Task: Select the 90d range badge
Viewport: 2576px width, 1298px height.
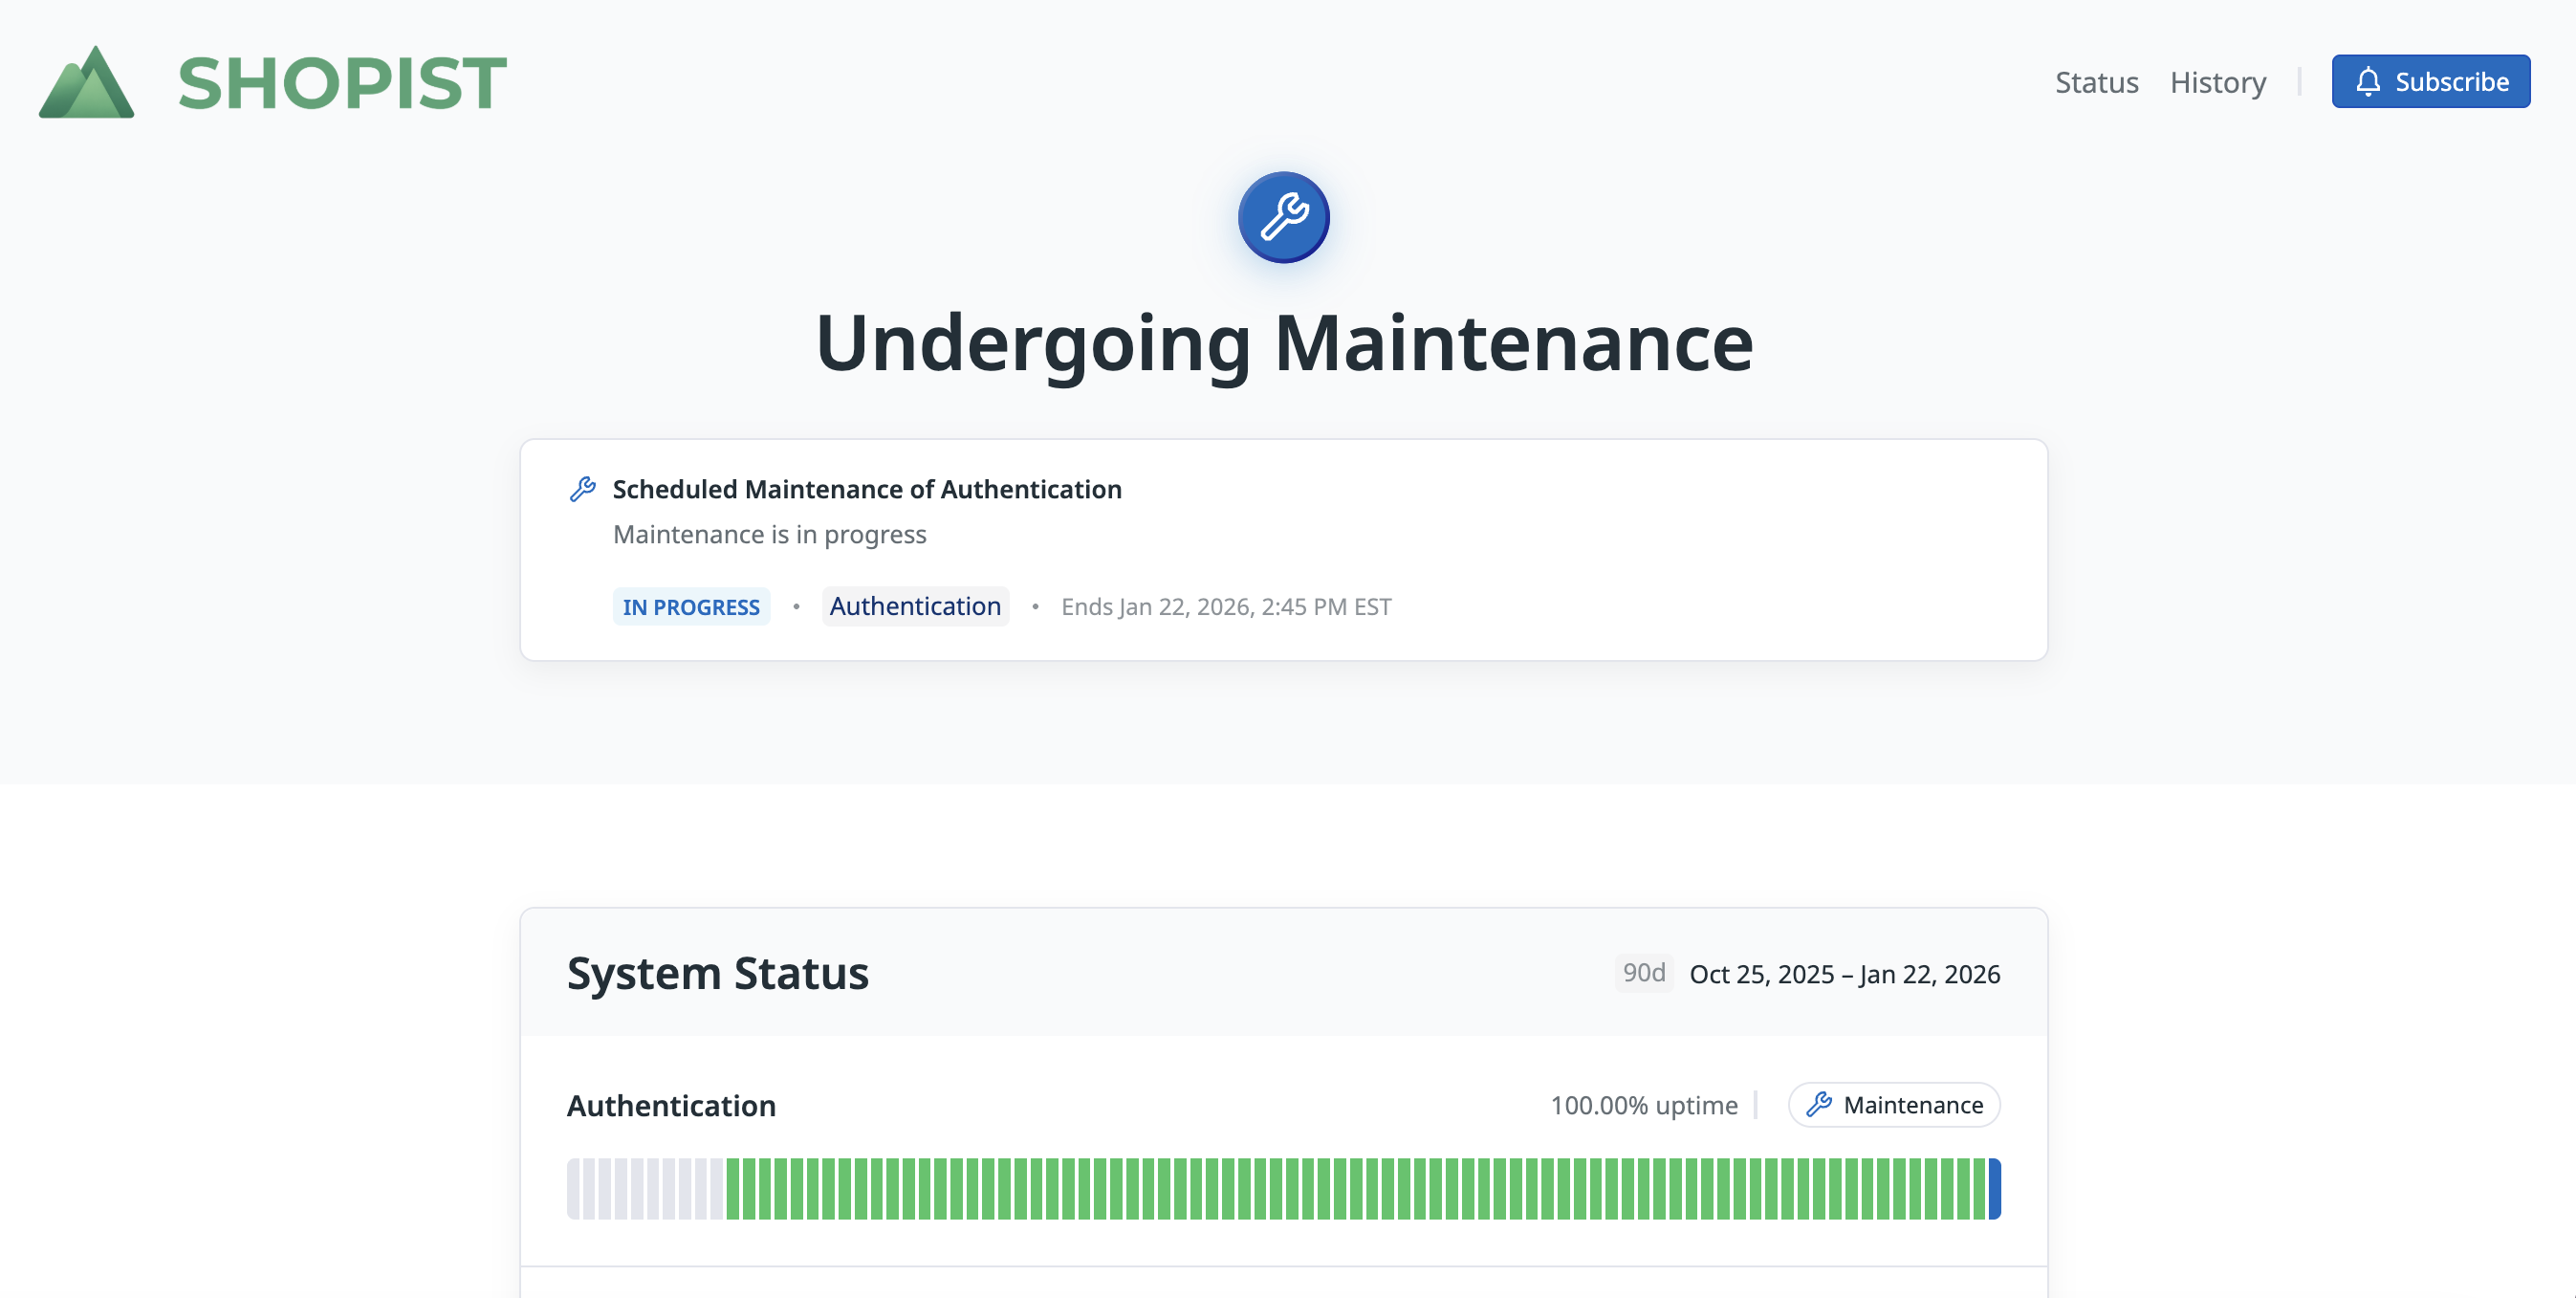Action: (1643, 973)
